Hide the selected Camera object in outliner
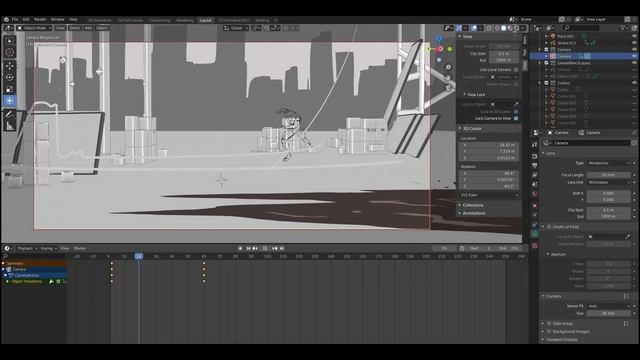Screen dimensions: 640x360 [x=634, y=56]
